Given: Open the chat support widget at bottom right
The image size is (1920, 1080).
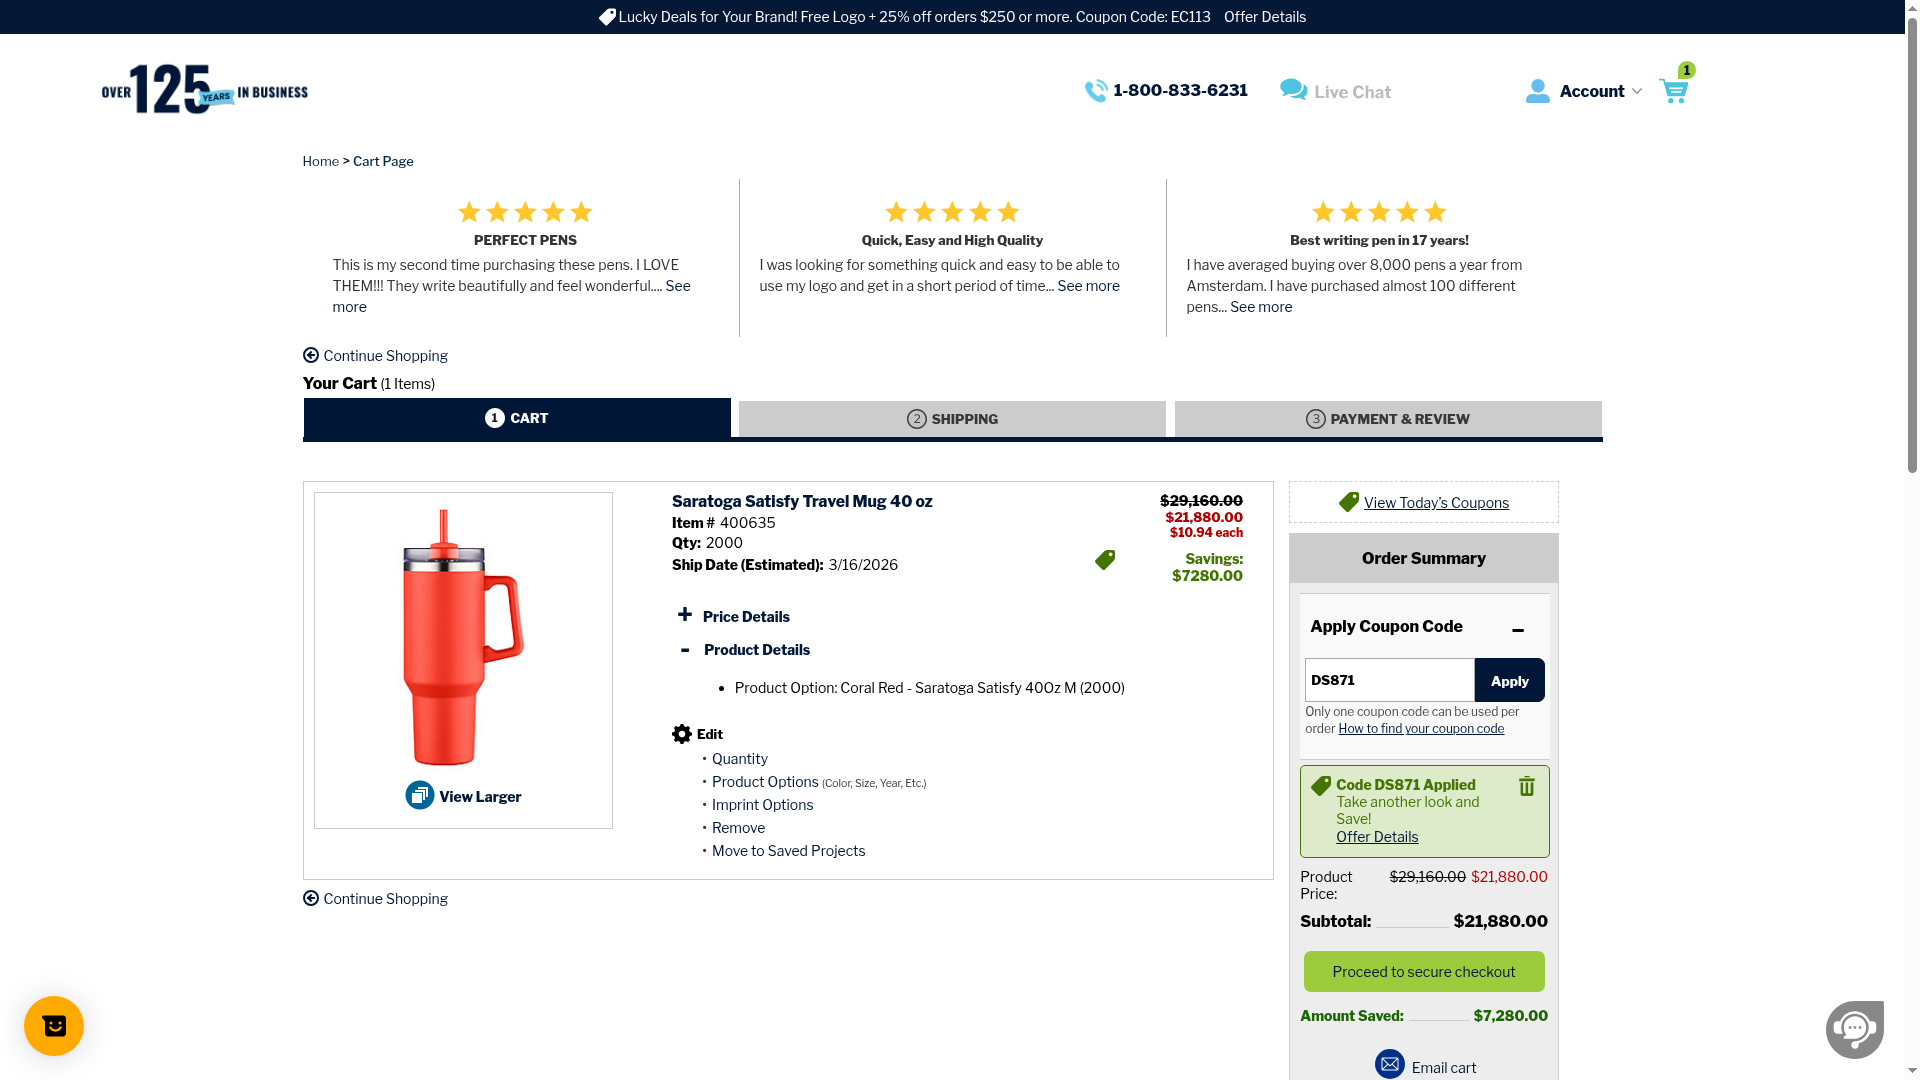Looking at the screenshot, I should click(x=1854, y=1028).
